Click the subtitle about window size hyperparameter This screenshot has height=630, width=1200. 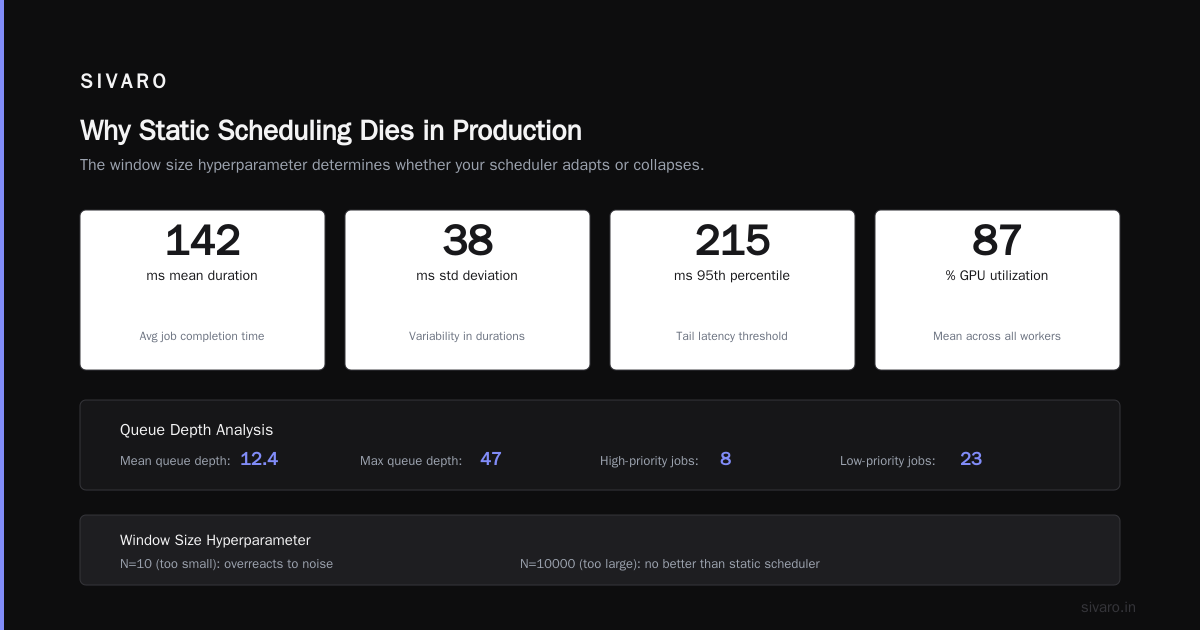pyautogui.click(x=392, y=165)
